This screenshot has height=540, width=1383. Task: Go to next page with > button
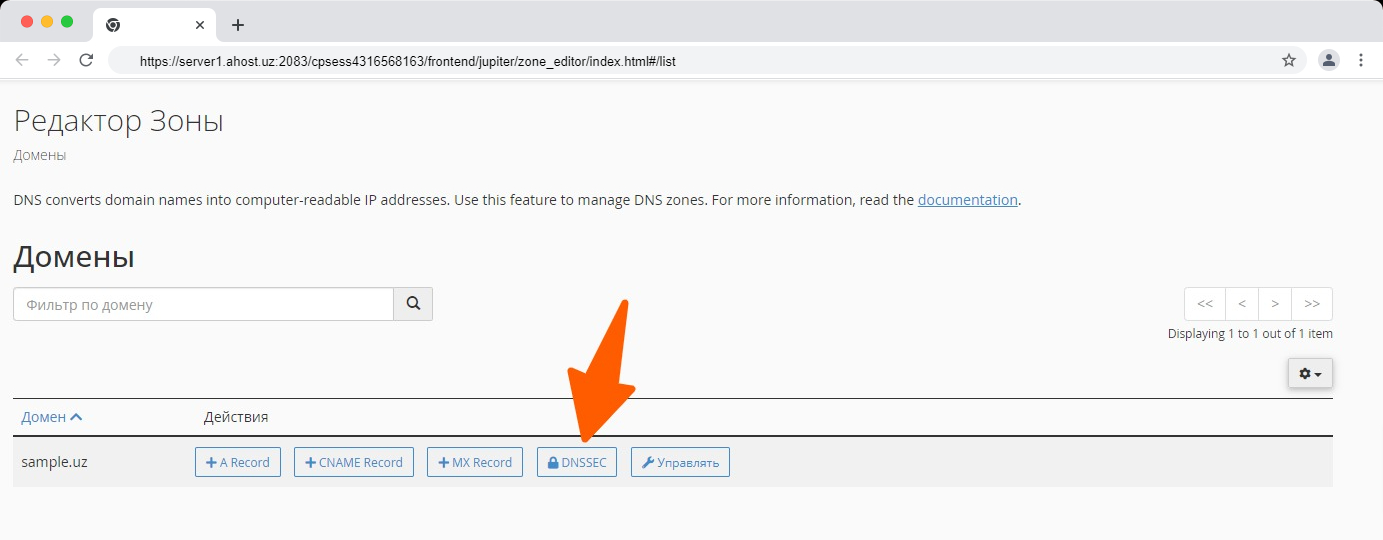(1275, 304)
